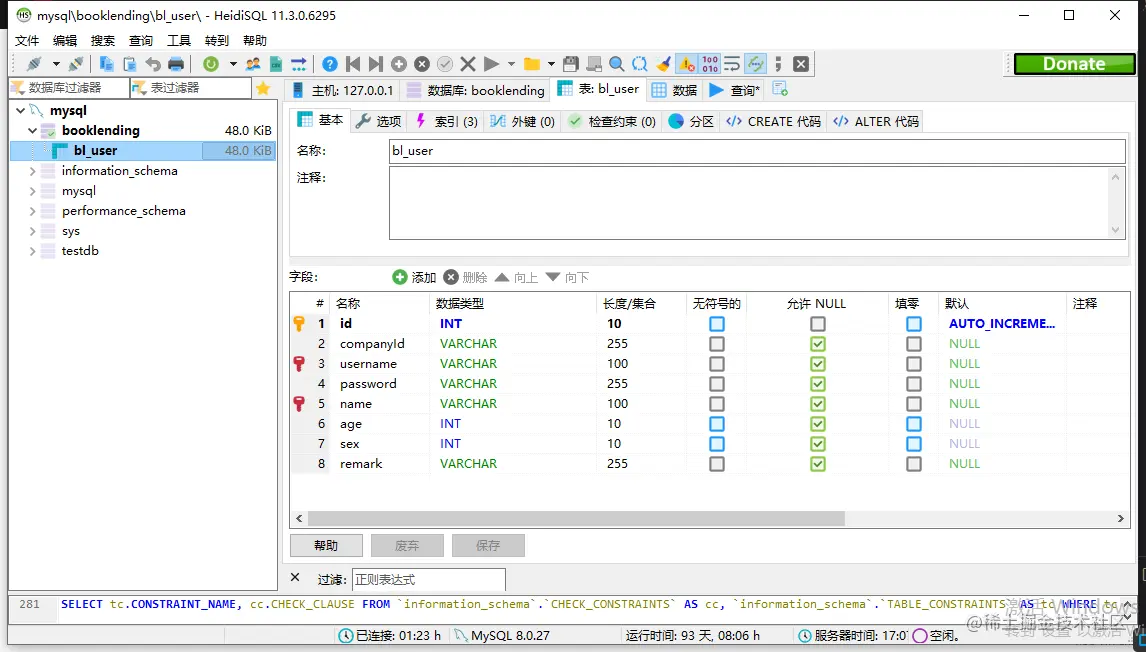
Task: Toggle the stop-on-errors warning icon
Action: [x=687, y=64]
